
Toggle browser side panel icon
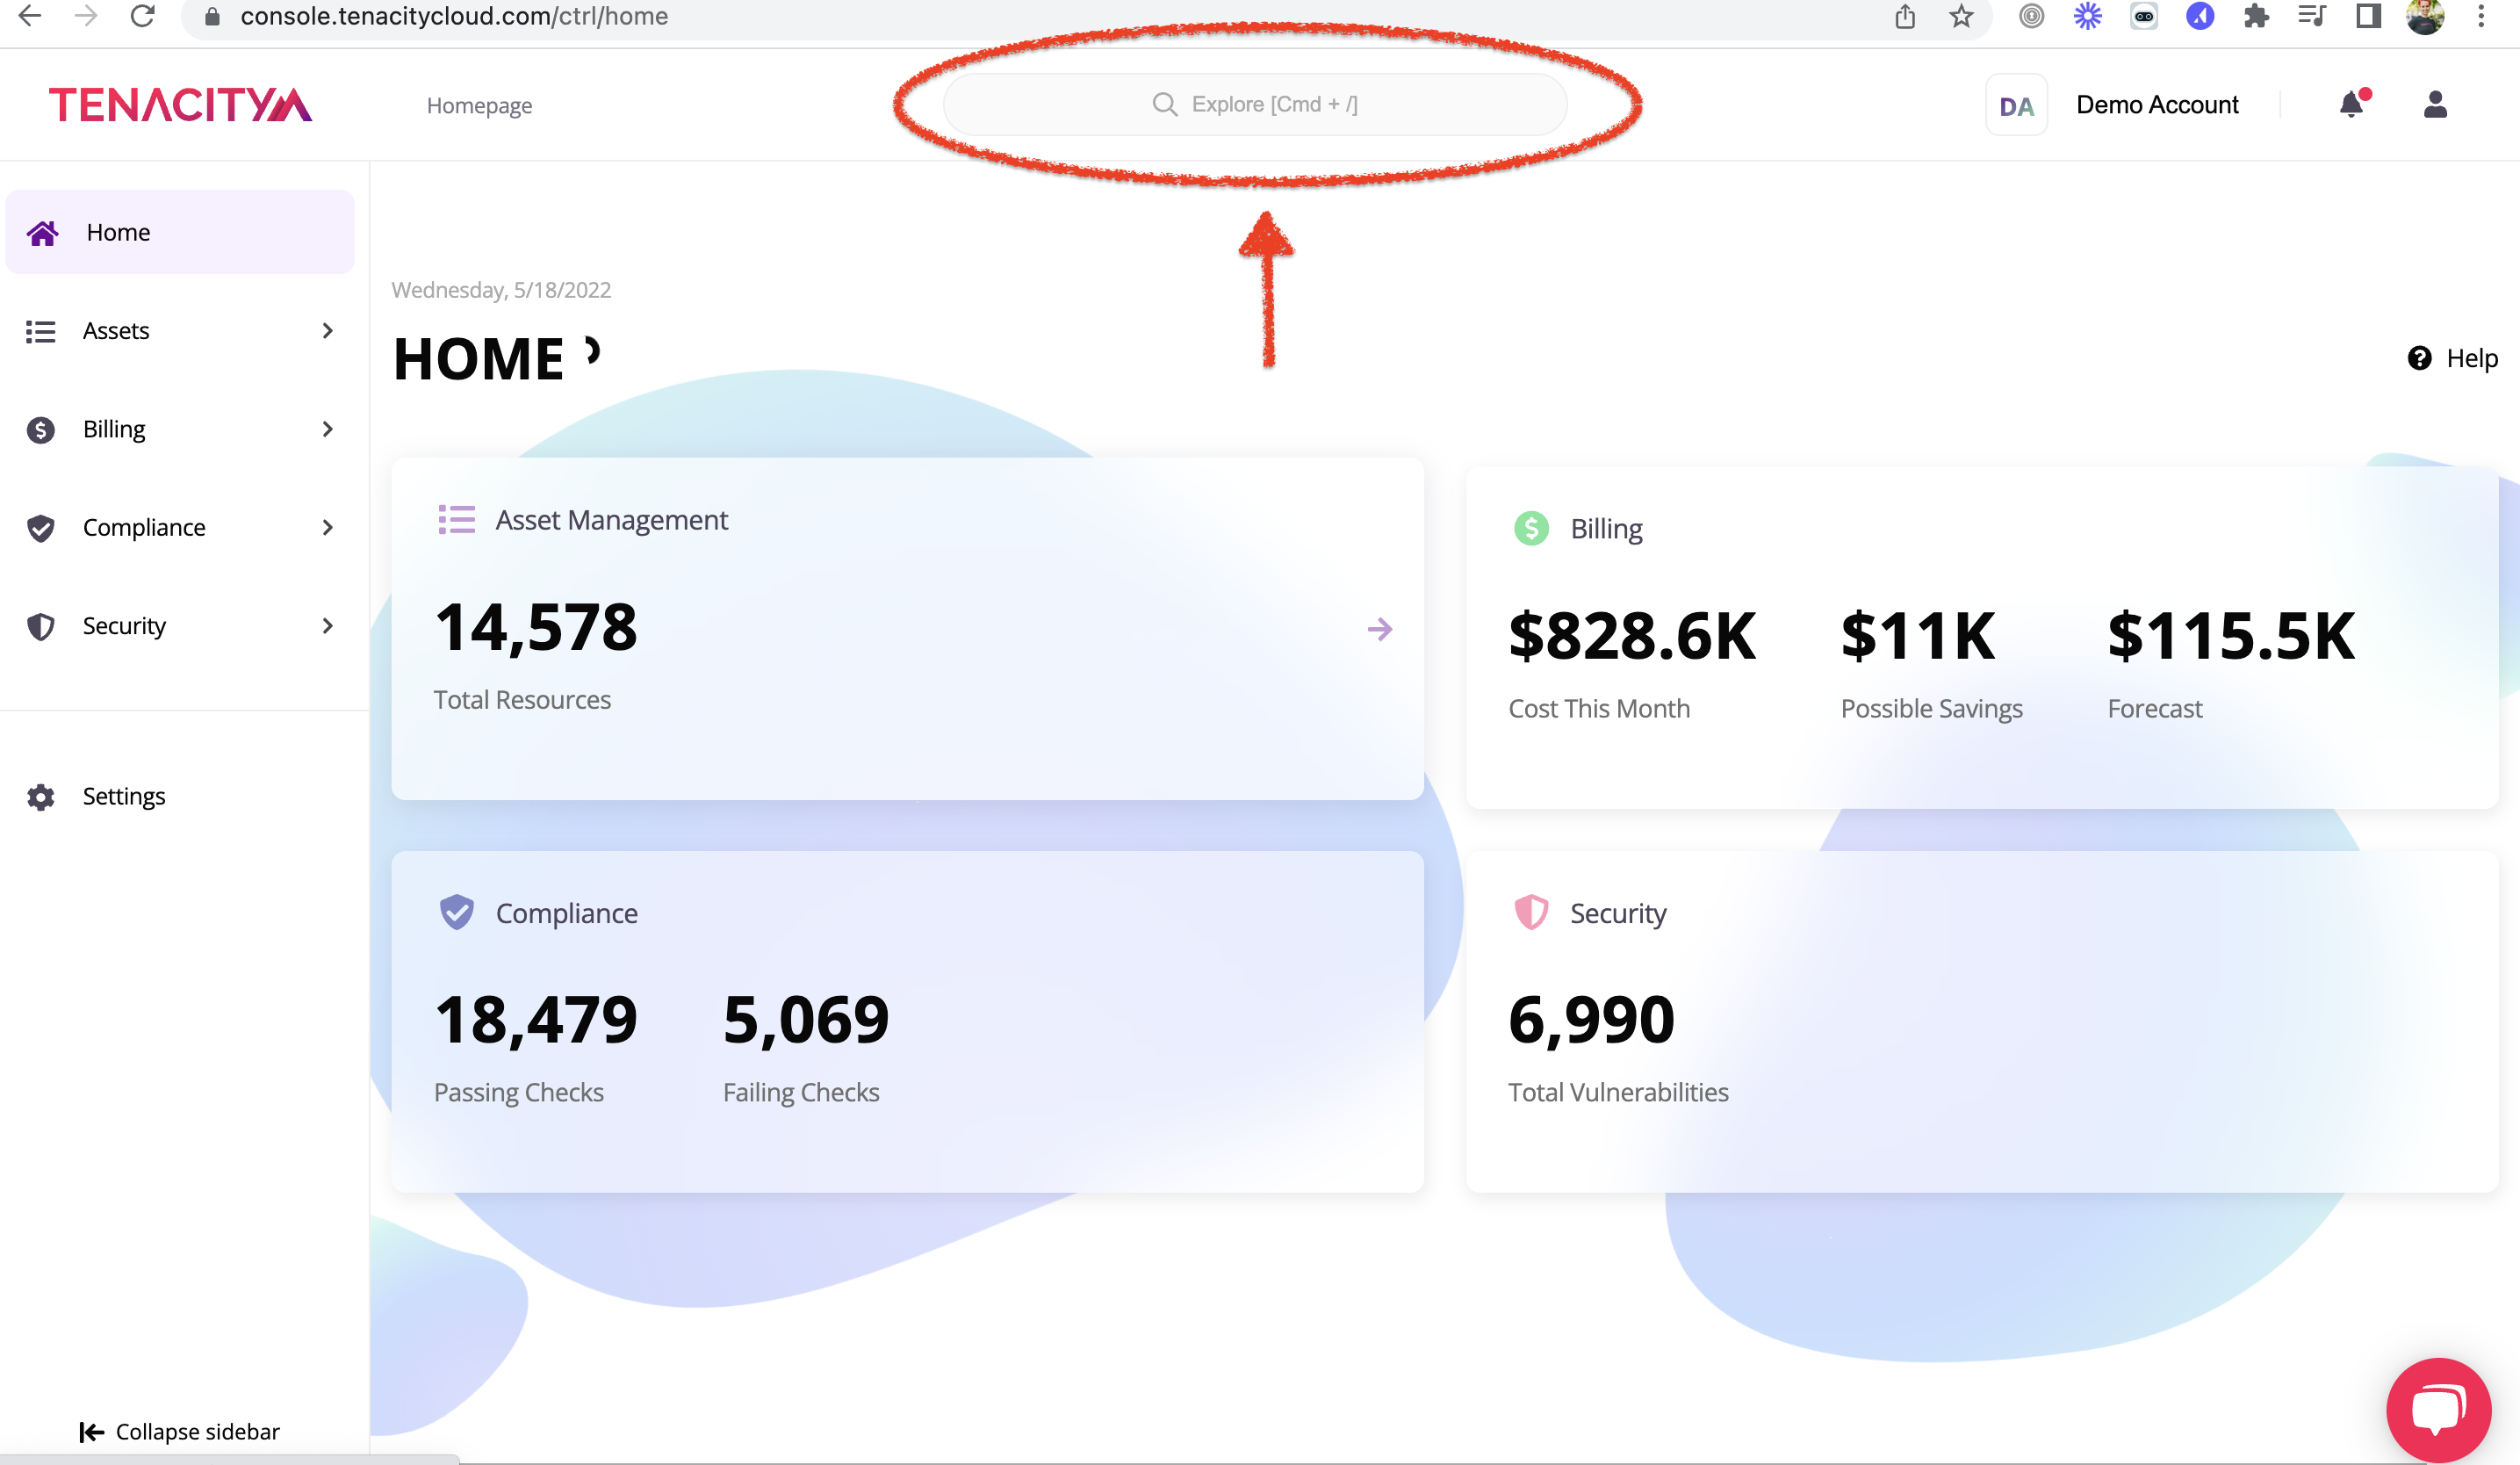point(2368,16)
